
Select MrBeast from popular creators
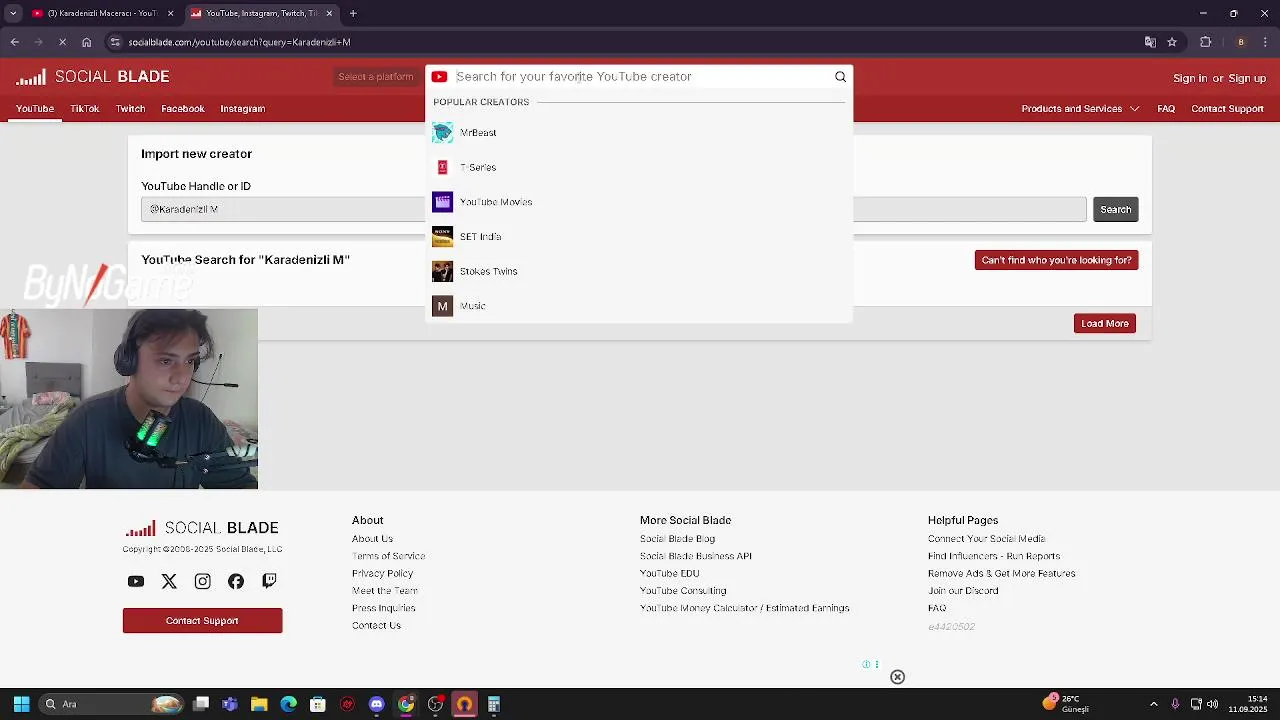point(639,132)
